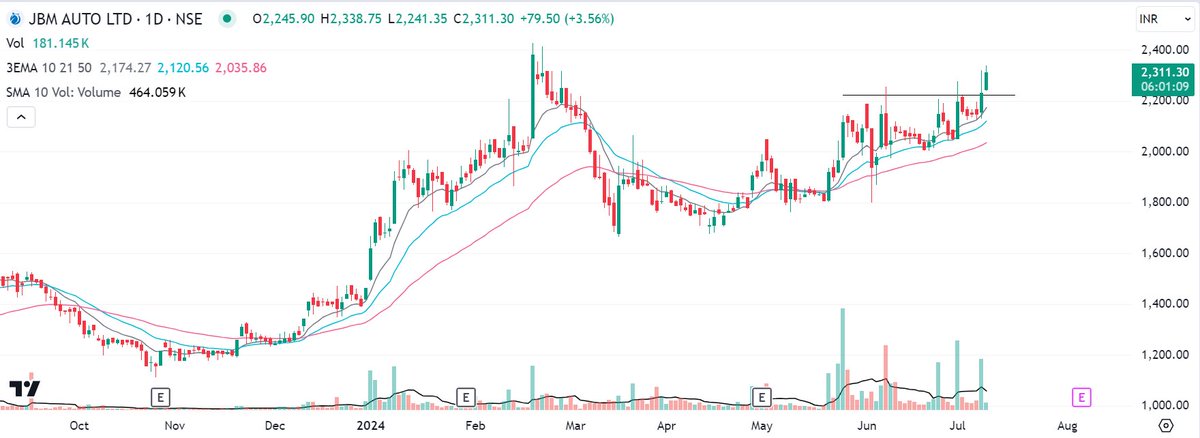Click the current price label 2,311.30

point(1162,72)
